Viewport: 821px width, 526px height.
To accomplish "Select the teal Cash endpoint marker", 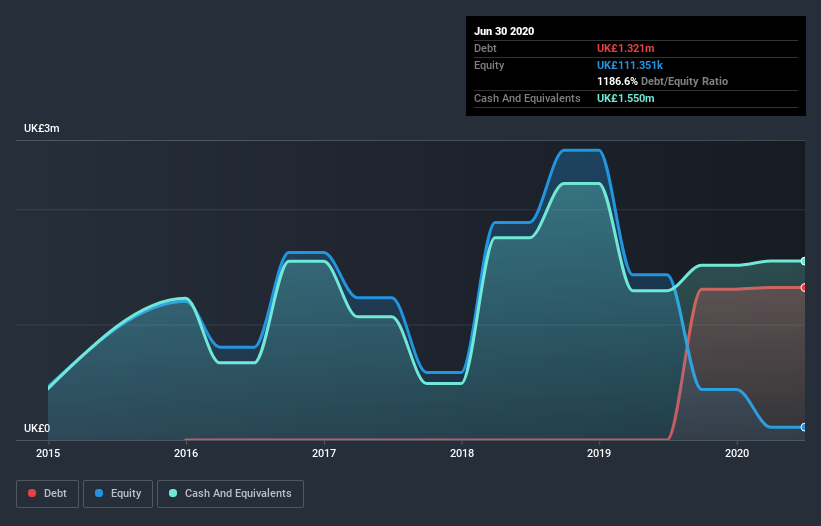I will point(803,261).
